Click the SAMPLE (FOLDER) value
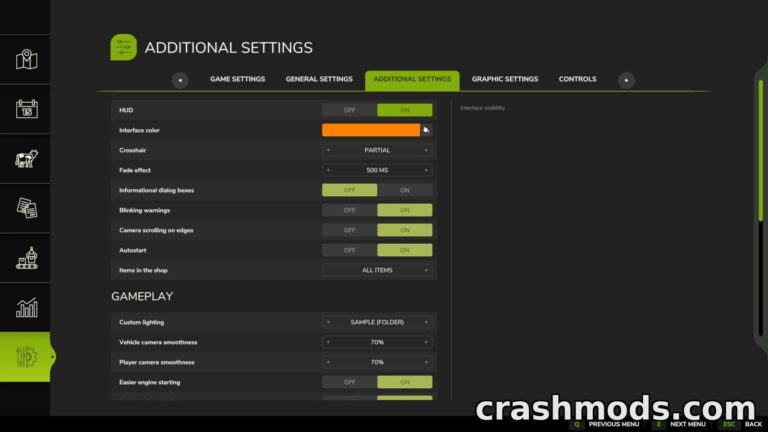The height and width of the screenshot is (432, 768). 377,322
